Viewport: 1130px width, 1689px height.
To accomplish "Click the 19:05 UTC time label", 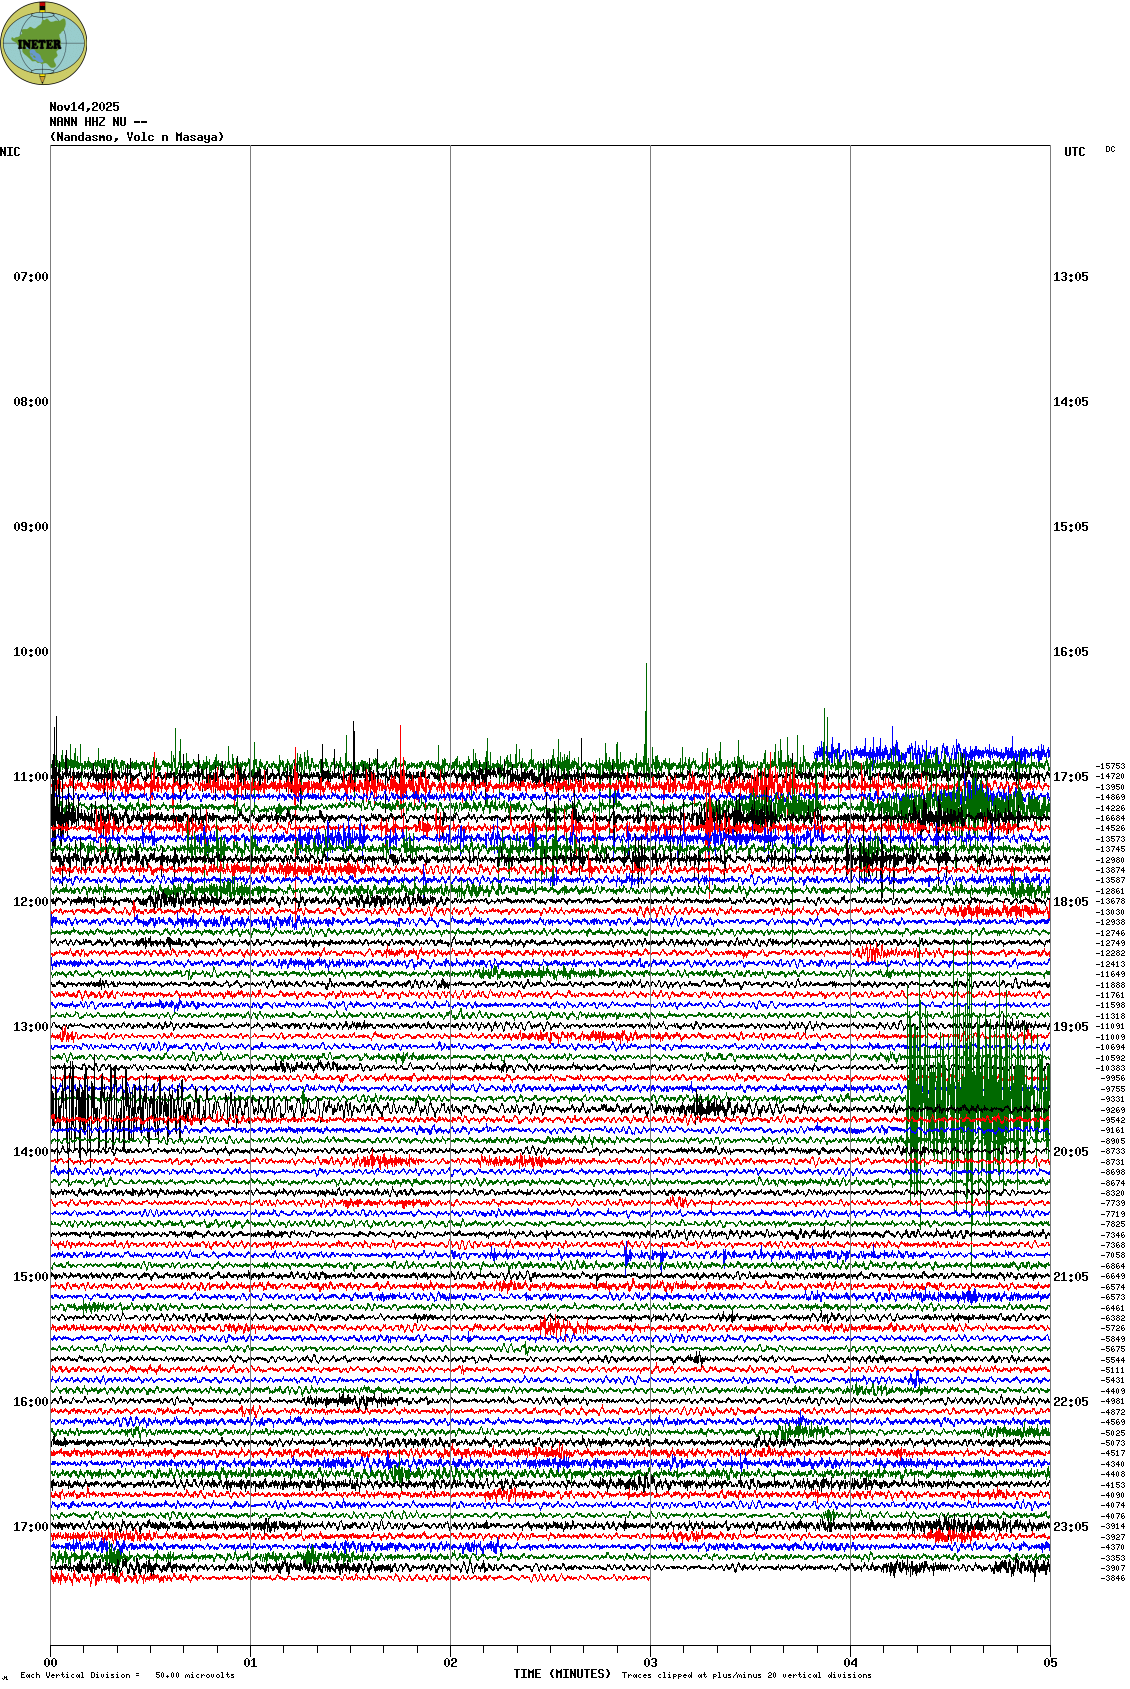I will pos(1070,1027).
